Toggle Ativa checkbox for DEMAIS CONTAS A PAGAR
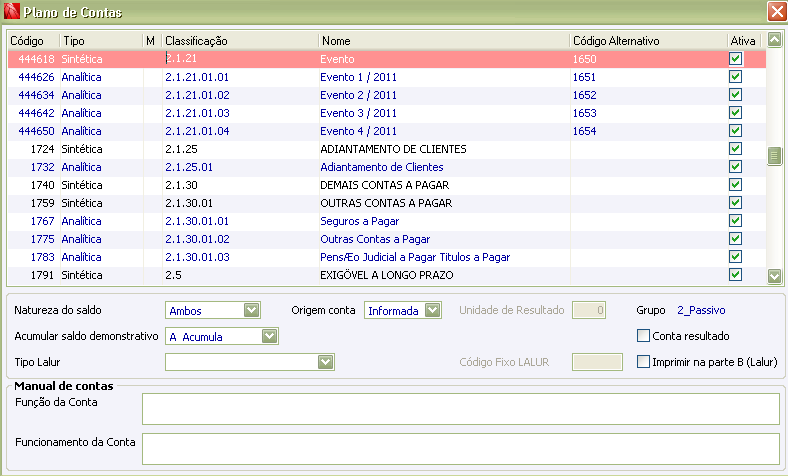788x476 pixels. [735, 185]
